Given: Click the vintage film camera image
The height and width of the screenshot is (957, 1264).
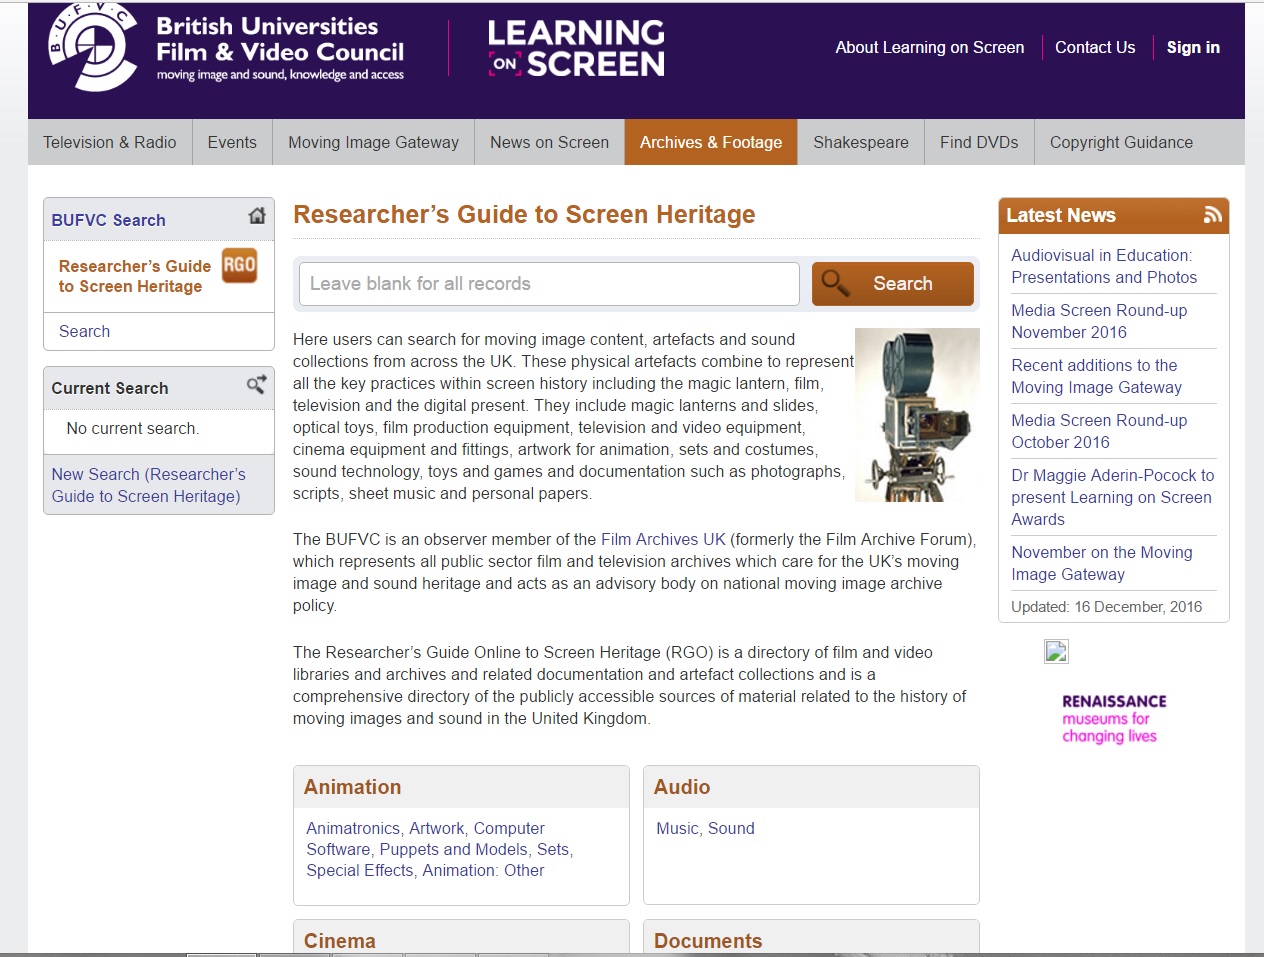Looking at the screenshot, I should pyautogui.click(x=917, y=415).
